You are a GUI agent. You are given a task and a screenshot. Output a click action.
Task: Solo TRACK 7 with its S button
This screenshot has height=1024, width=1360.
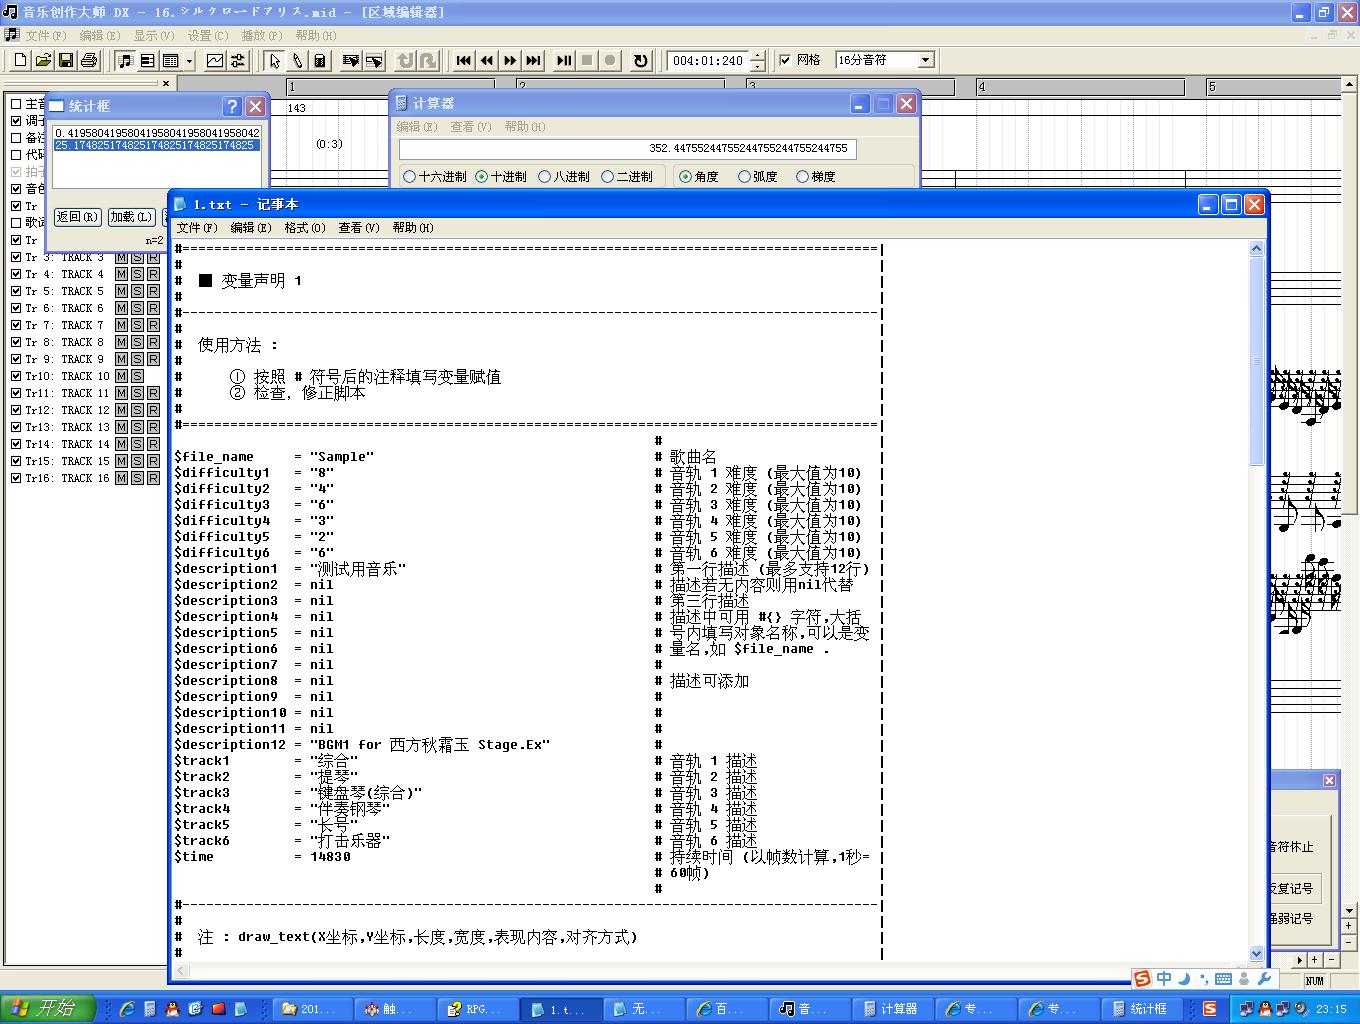(137, 325)
